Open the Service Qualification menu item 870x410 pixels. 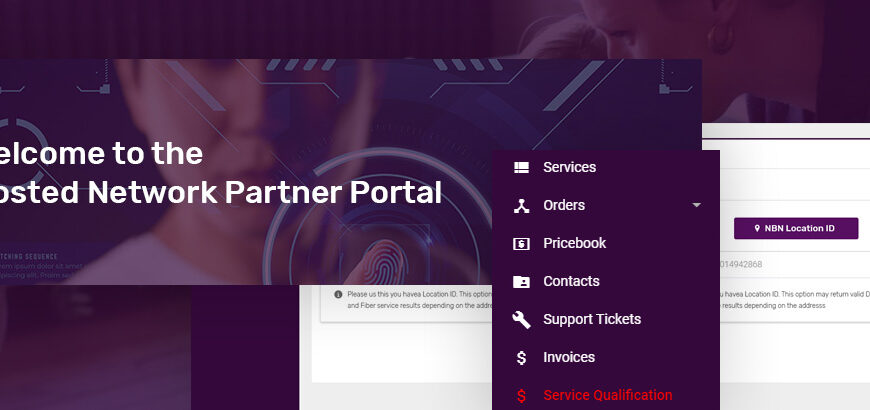coord(606,395)
